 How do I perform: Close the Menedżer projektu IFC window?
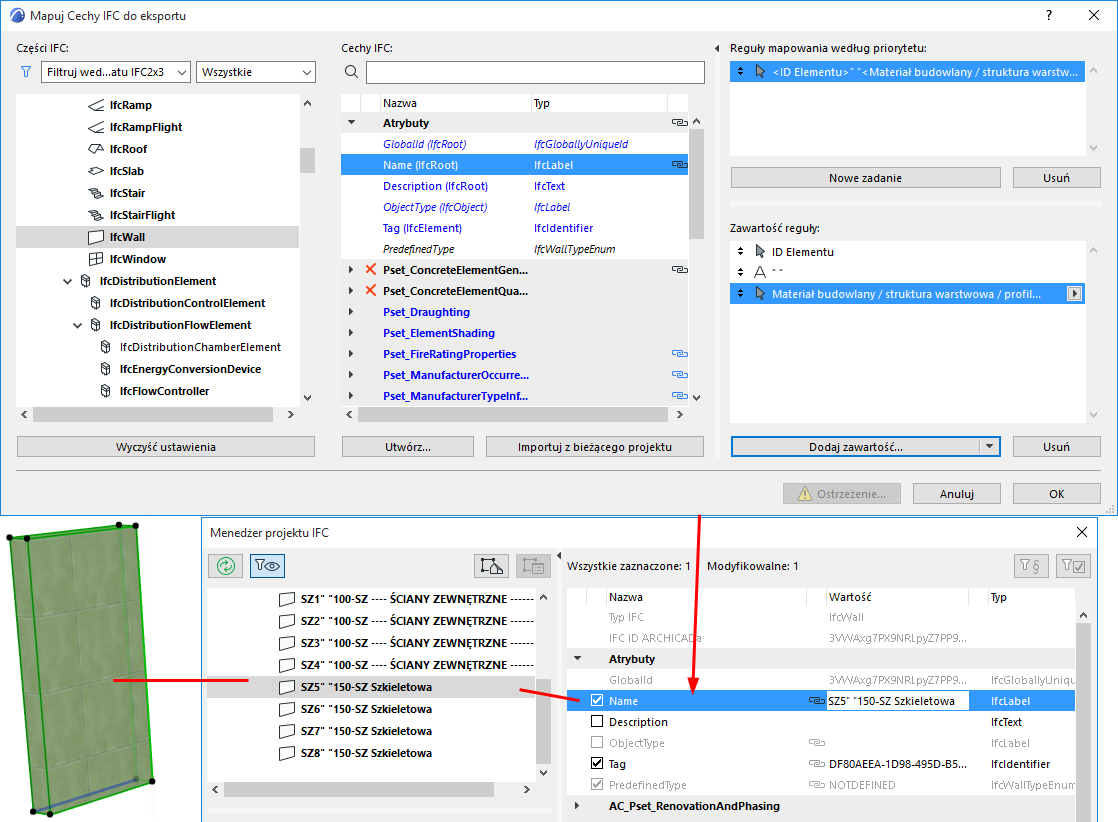(1082, 533)
